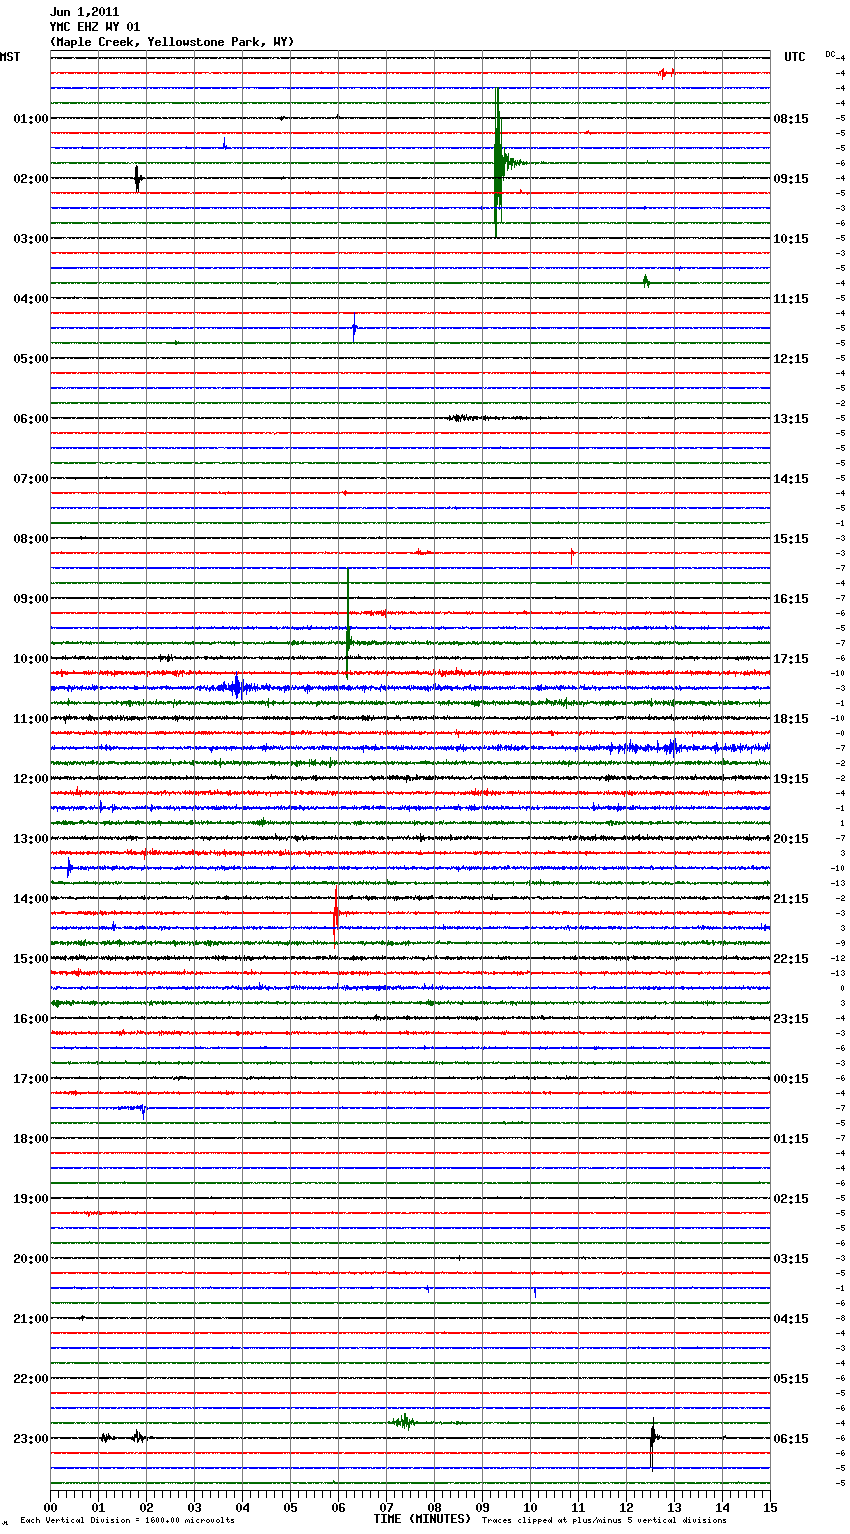Select the 20:00 MST time label

point(31,1258)
